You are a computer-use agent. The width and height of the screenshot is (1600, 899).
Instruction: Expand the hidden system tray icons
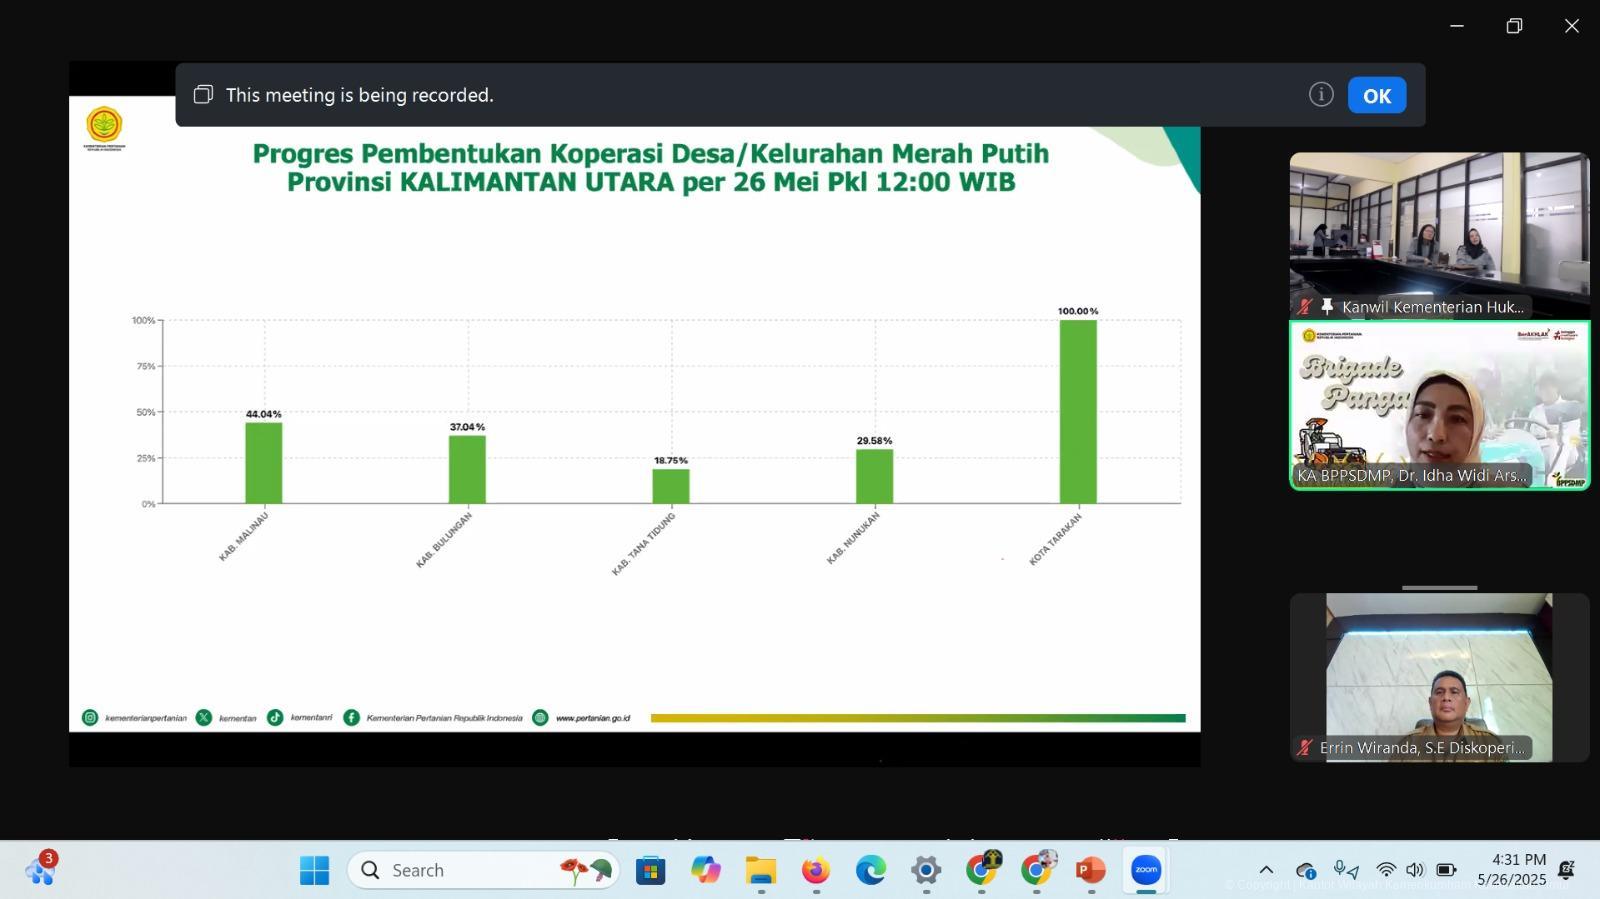[x=1266, y=870]
